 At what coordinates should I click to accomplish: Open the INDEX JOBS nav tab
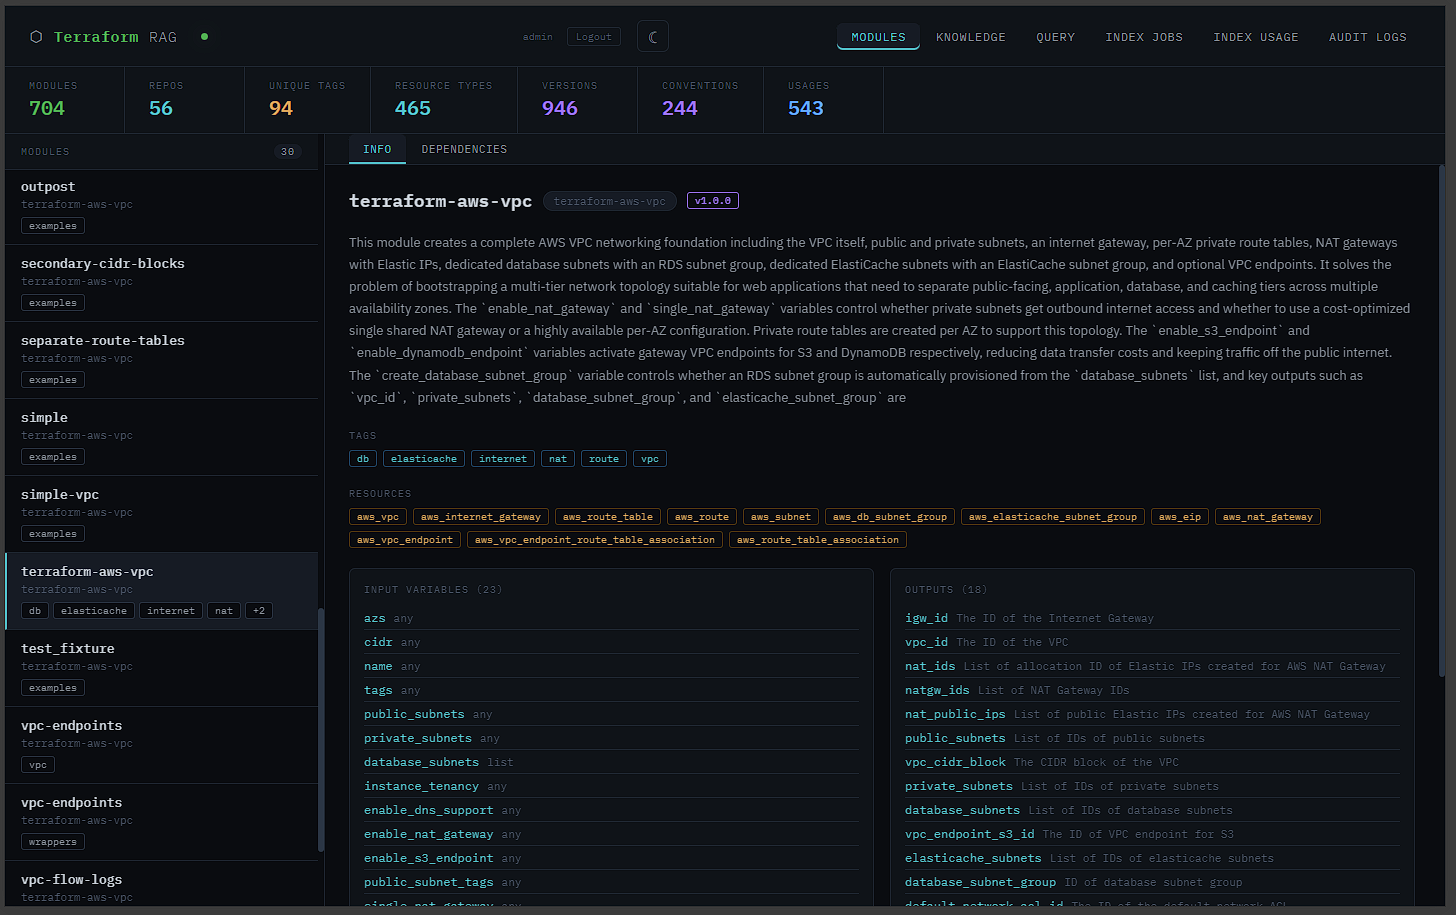pyautogui.click(x=1144, y=37)
